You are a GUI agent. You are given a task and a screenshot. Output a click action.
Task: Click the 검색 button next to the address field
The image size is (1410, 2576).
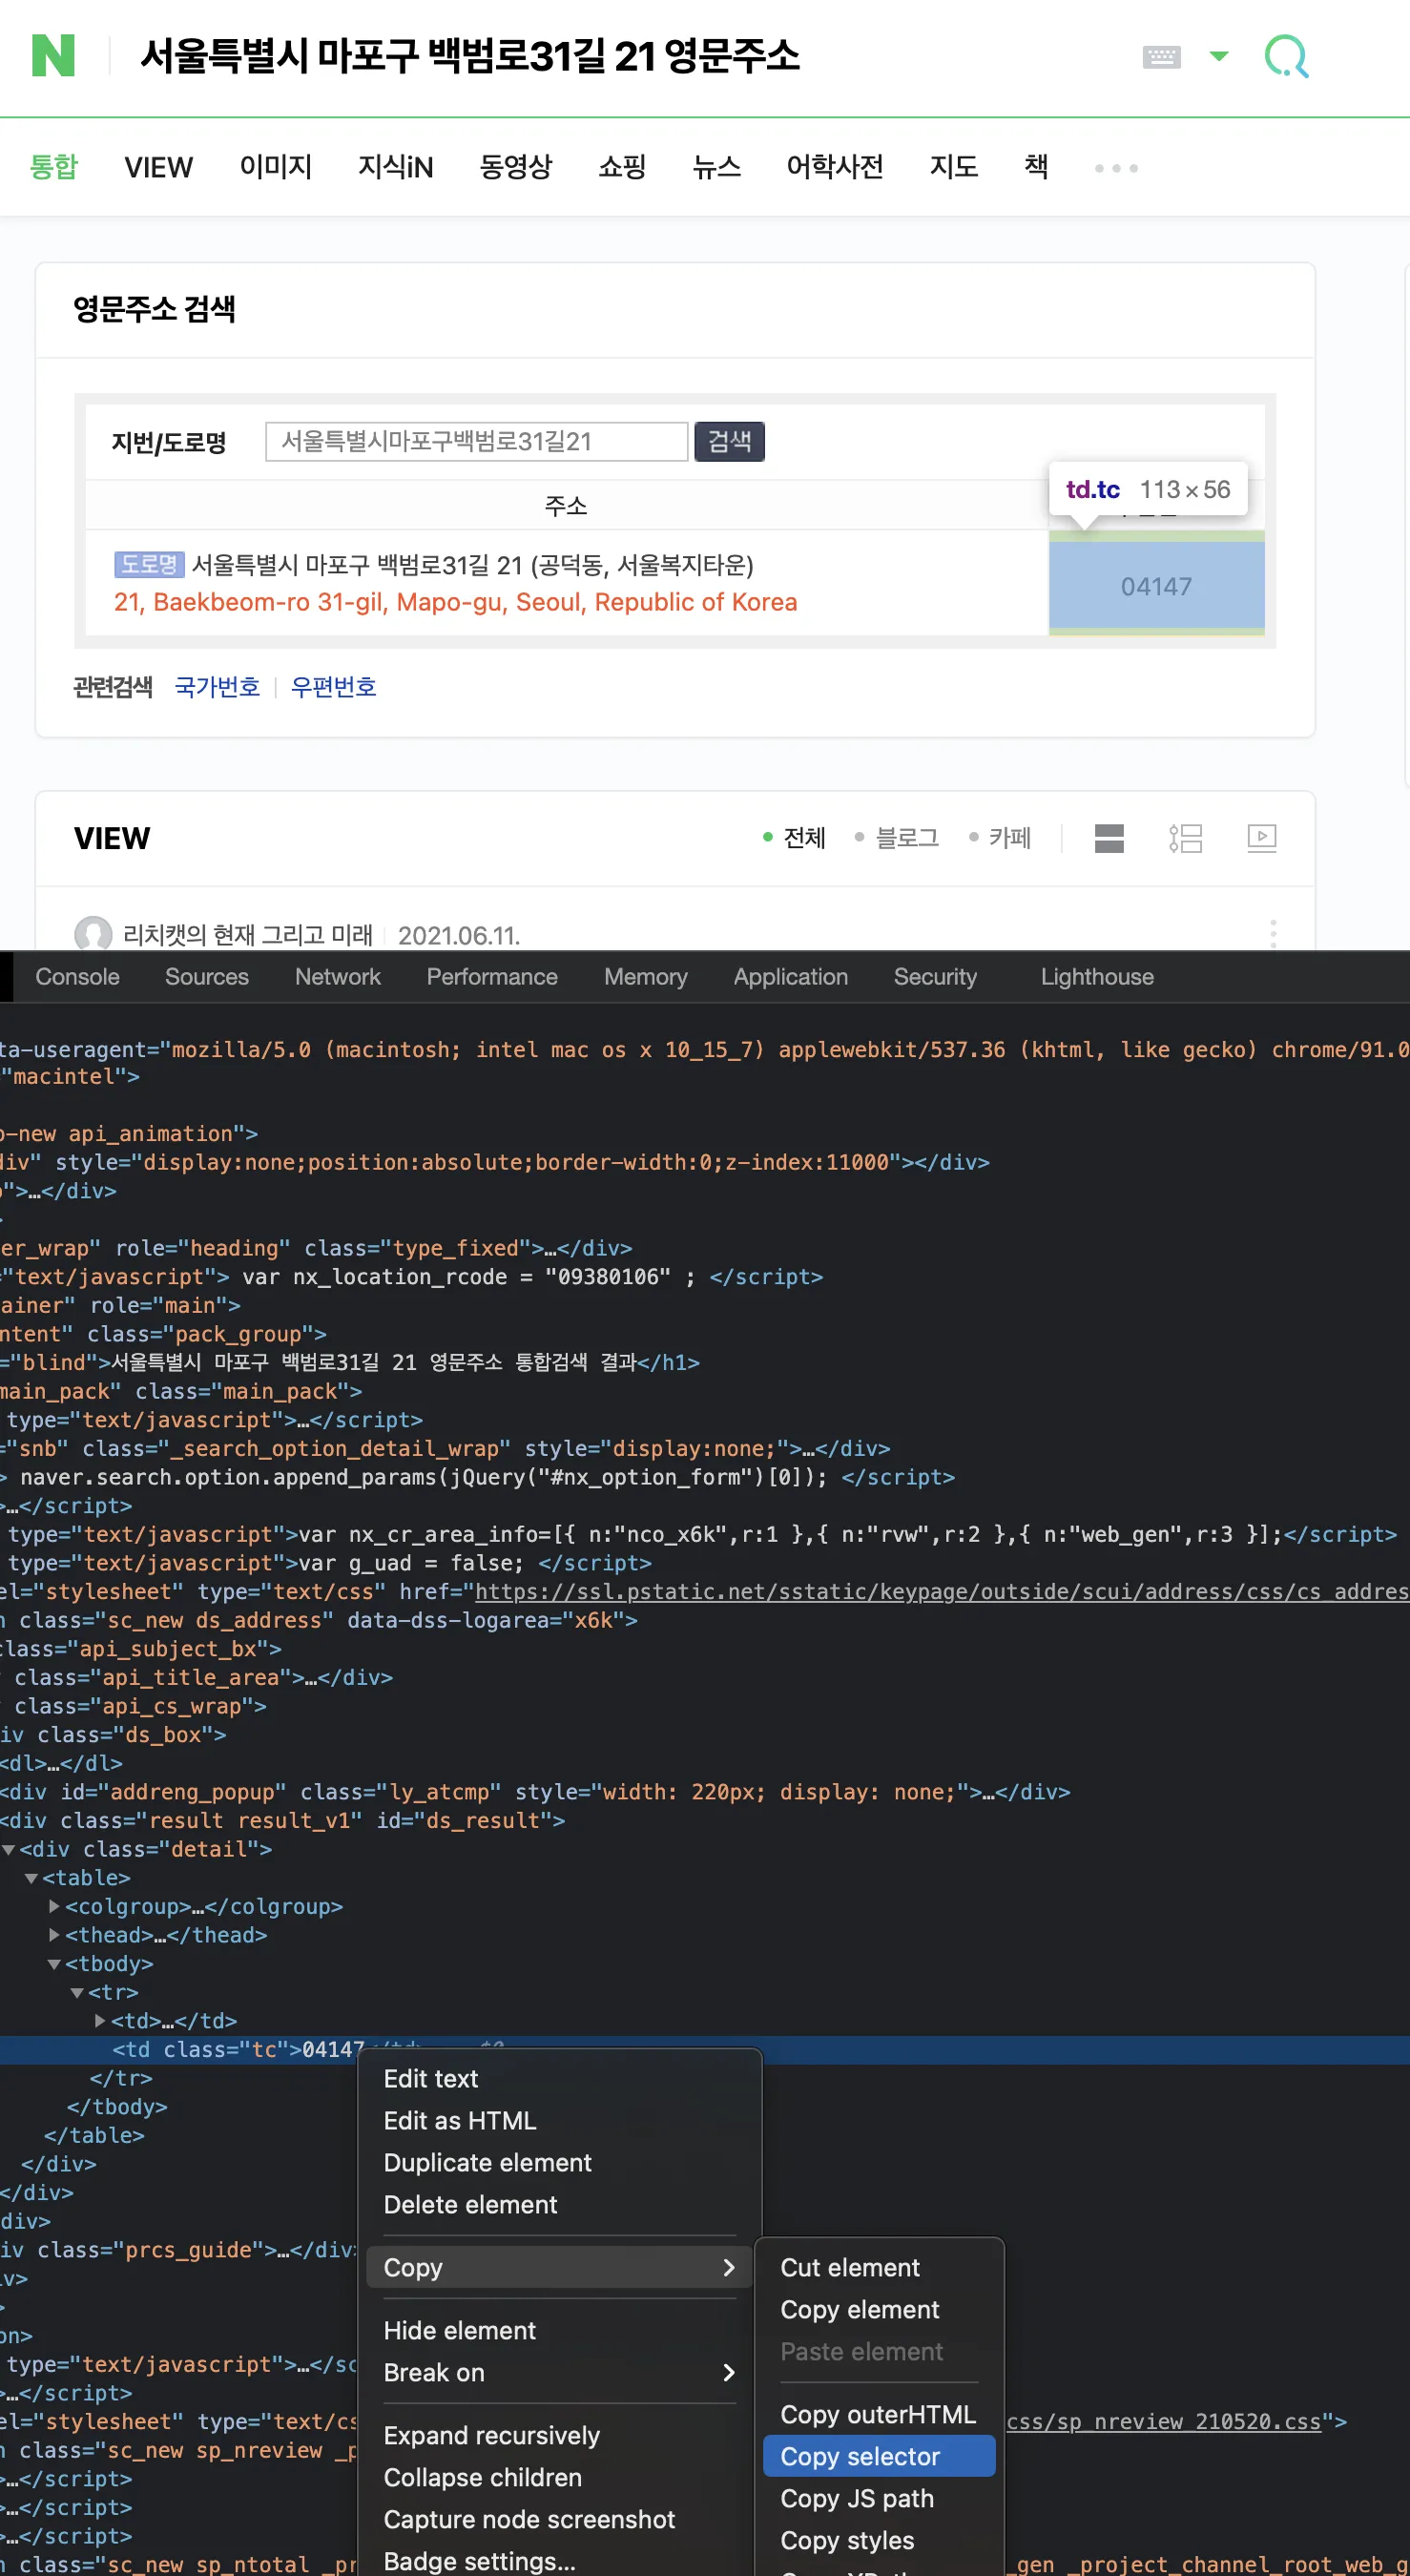pyautogui.click(x=730, y=441)
